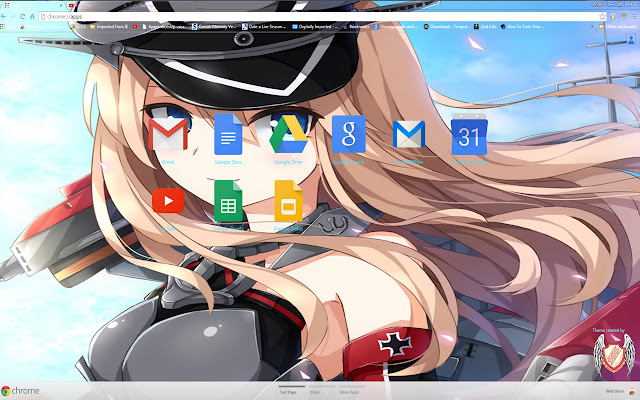The height and width of the screenshot is (400, 640).
Task: Show hidden bookmarks via overflow chevron
Action: 593,27
